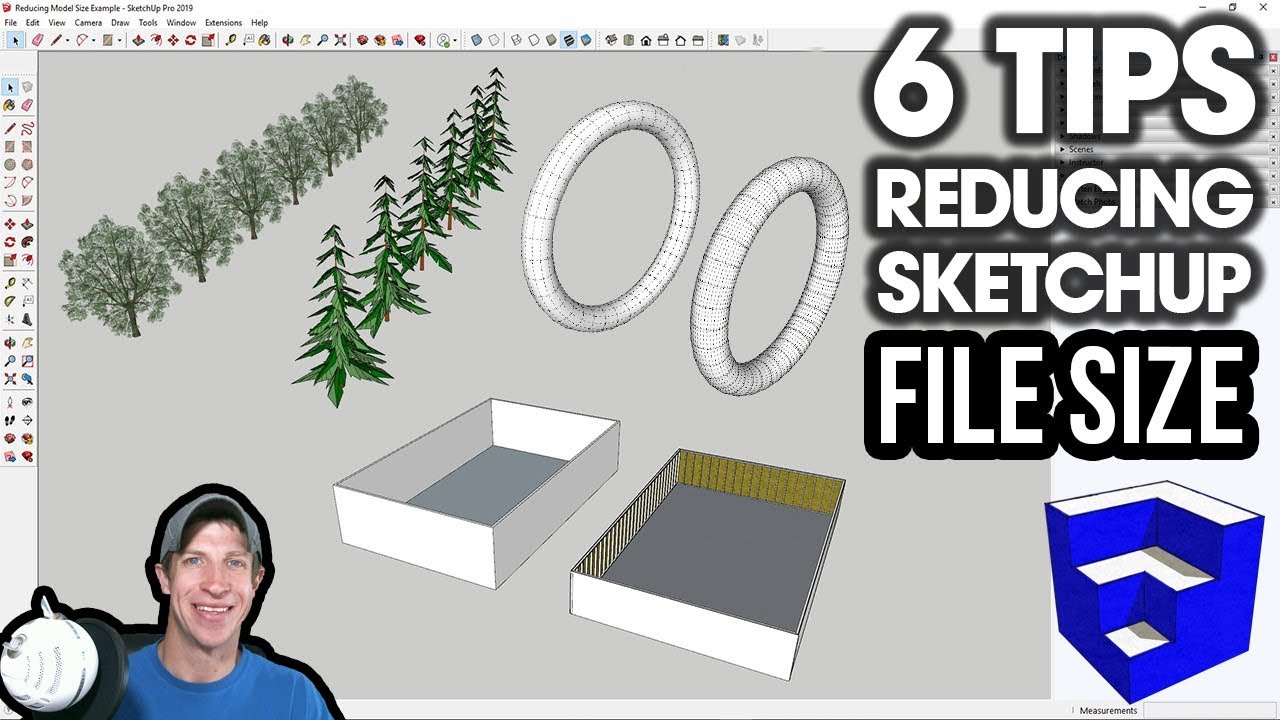Open the Tools menu
The height and width of the screenshot is (720, 1280).
pos(148,22)
